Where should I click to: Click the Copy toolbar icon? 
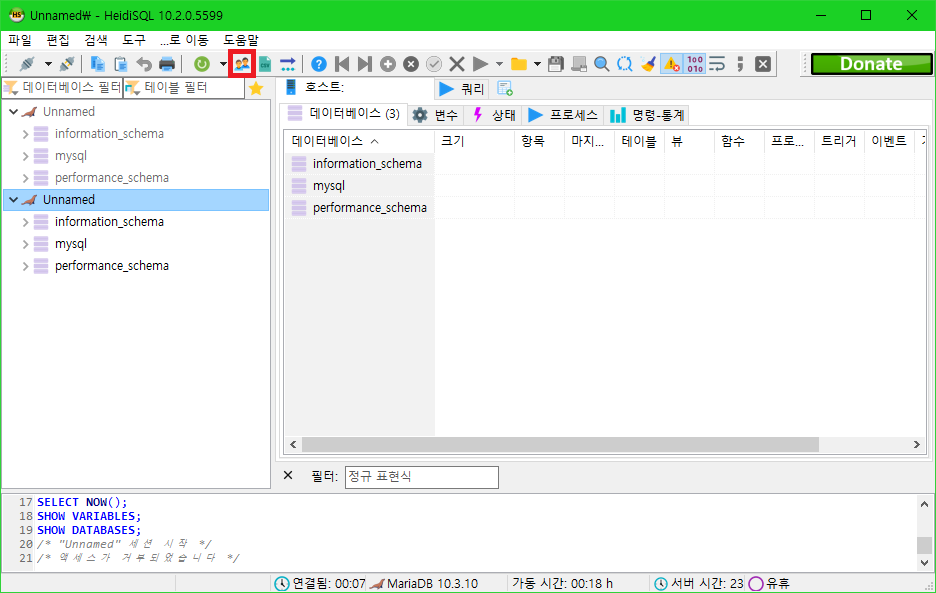tap(97, 64)
